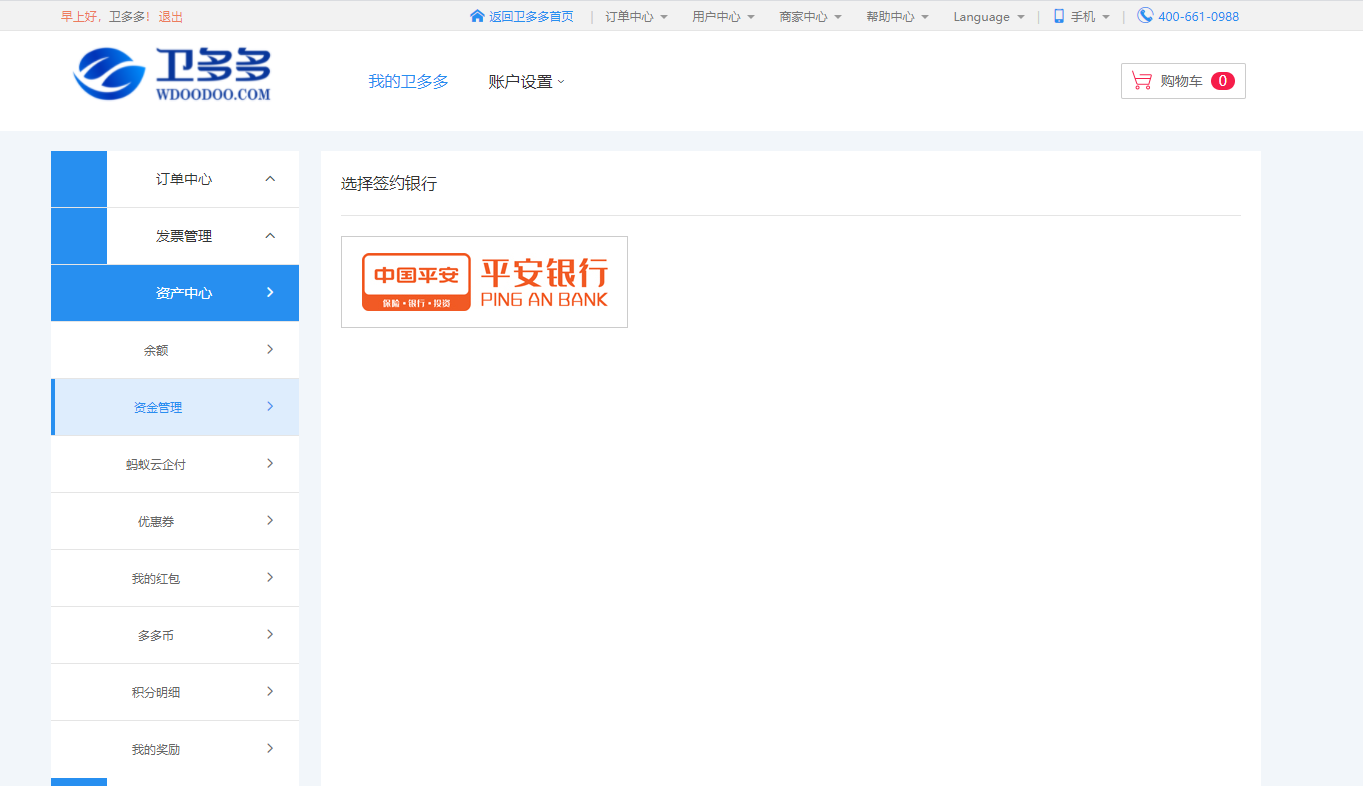
Task: Open the 余额 sidebar item
Action: 175,350
